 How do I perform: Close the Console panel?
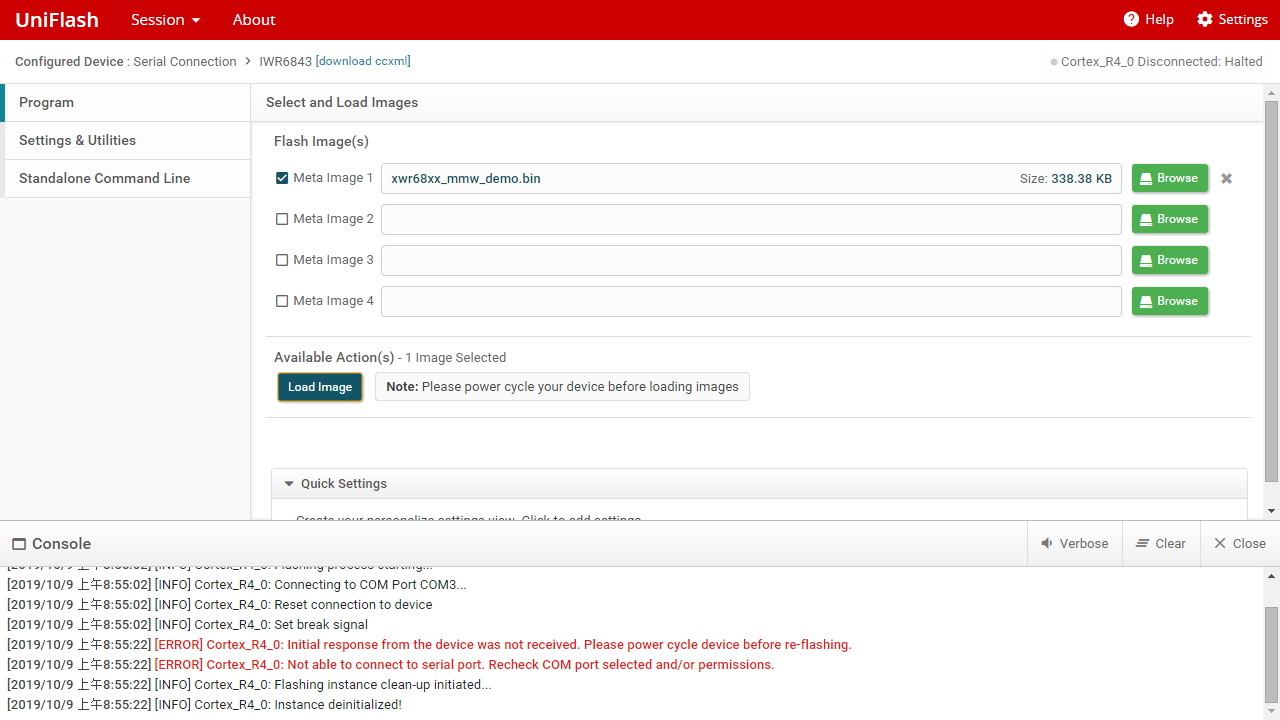1240,543
